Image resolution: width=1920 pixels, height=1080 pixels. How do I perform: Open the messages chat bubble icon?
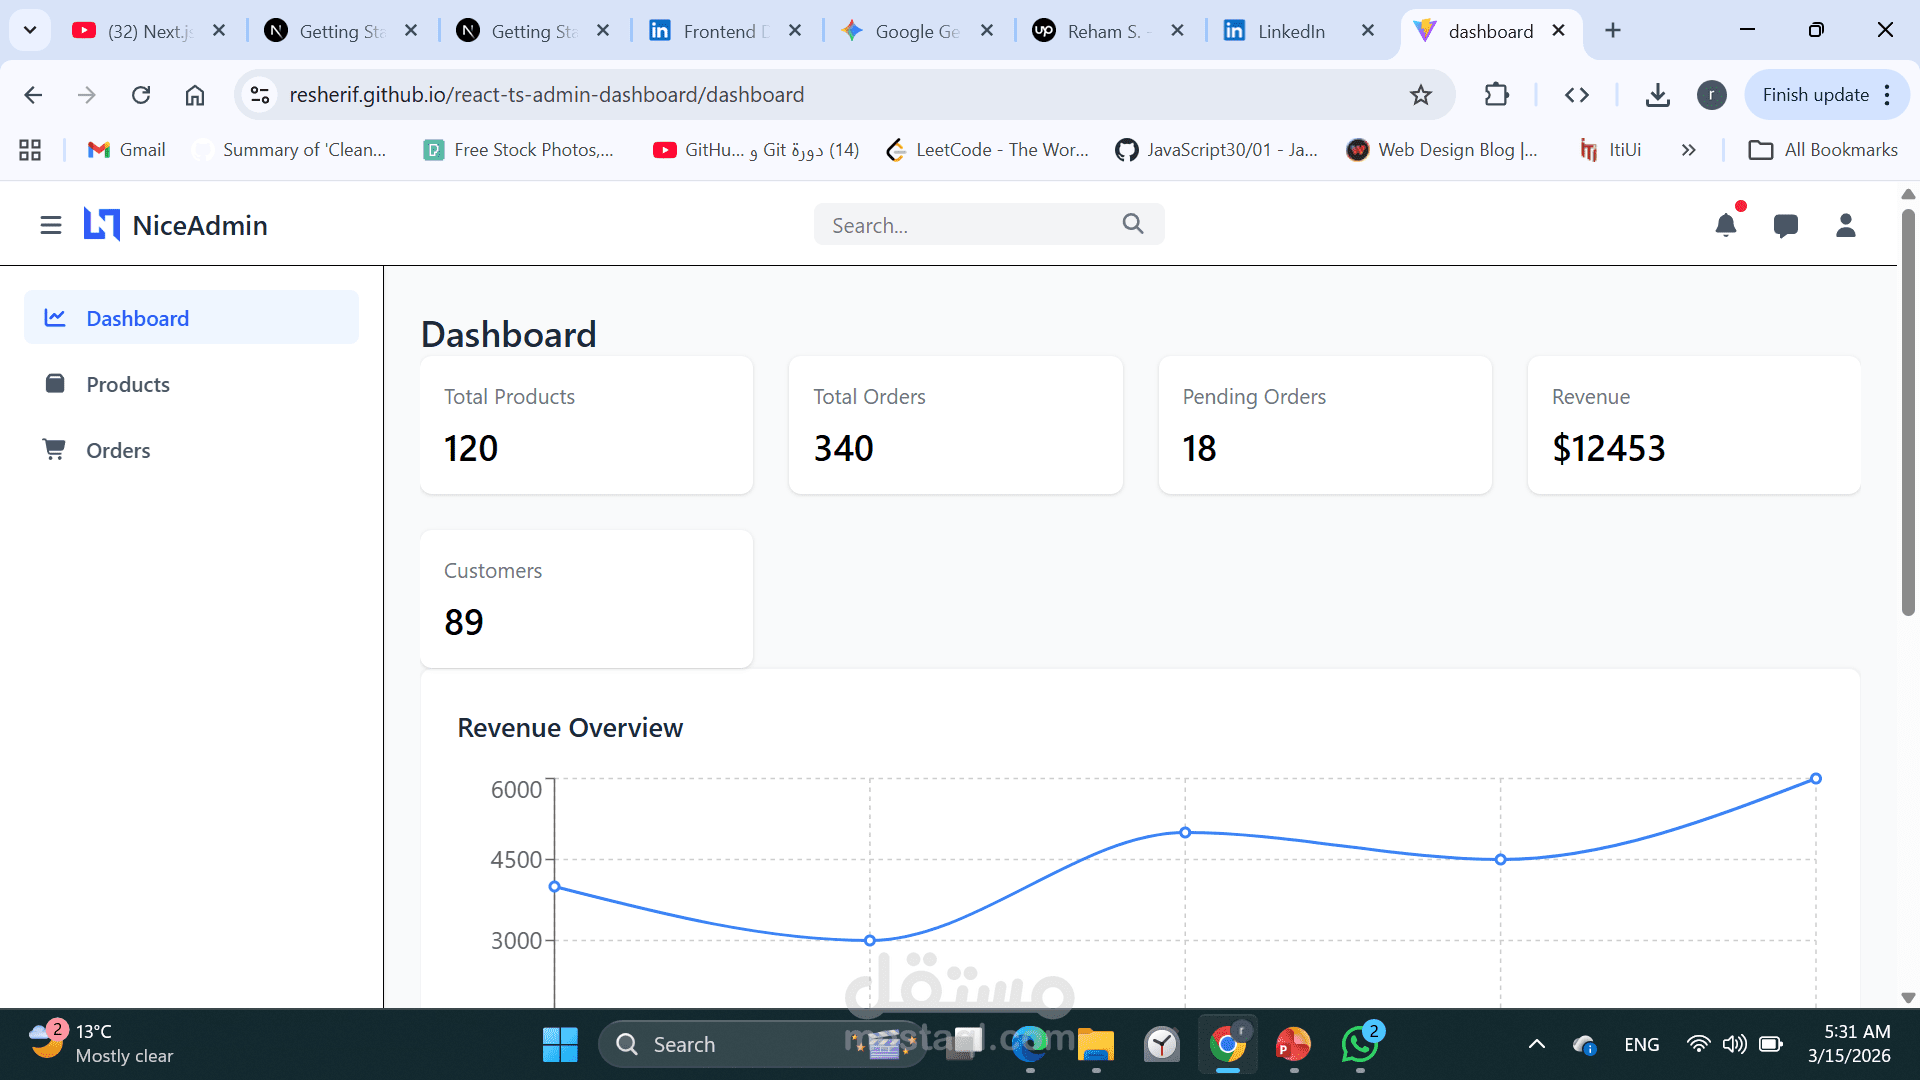(x=1786, y=225)
